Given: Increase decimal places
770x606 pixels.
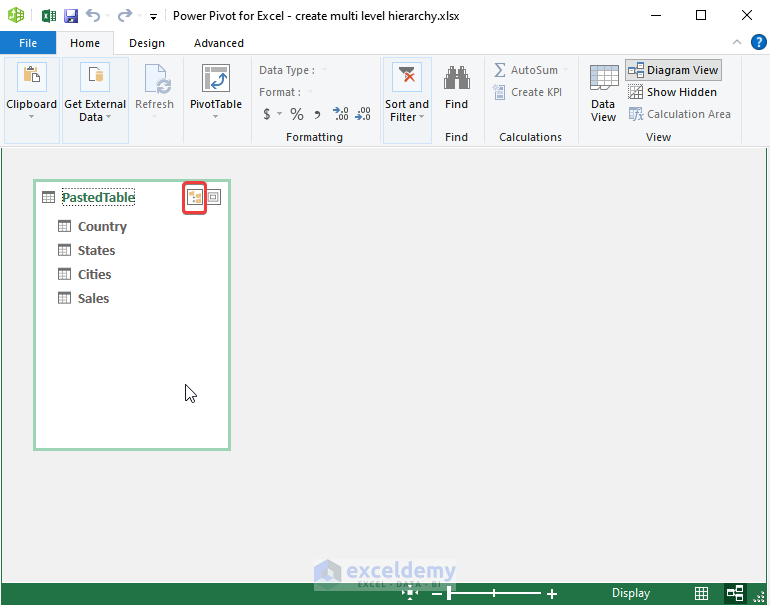Looking at the screenshot, I should click(340, 114).
